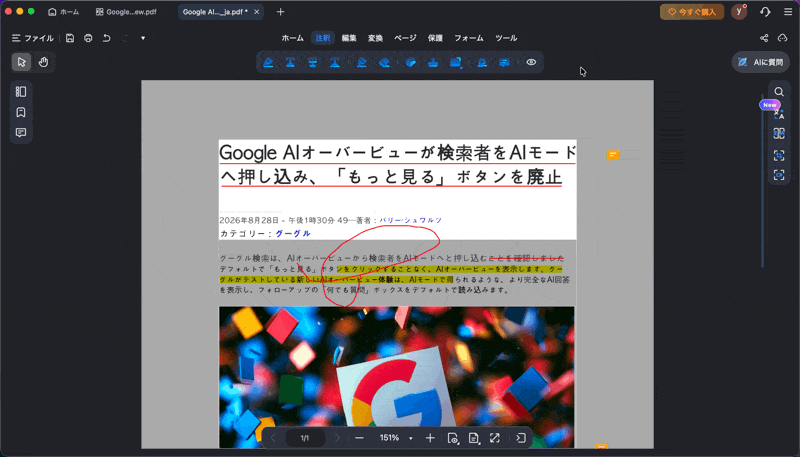Screen dimensions: 800x457
Task: Open the Sticker annotation tool
Action: (411, 62)
